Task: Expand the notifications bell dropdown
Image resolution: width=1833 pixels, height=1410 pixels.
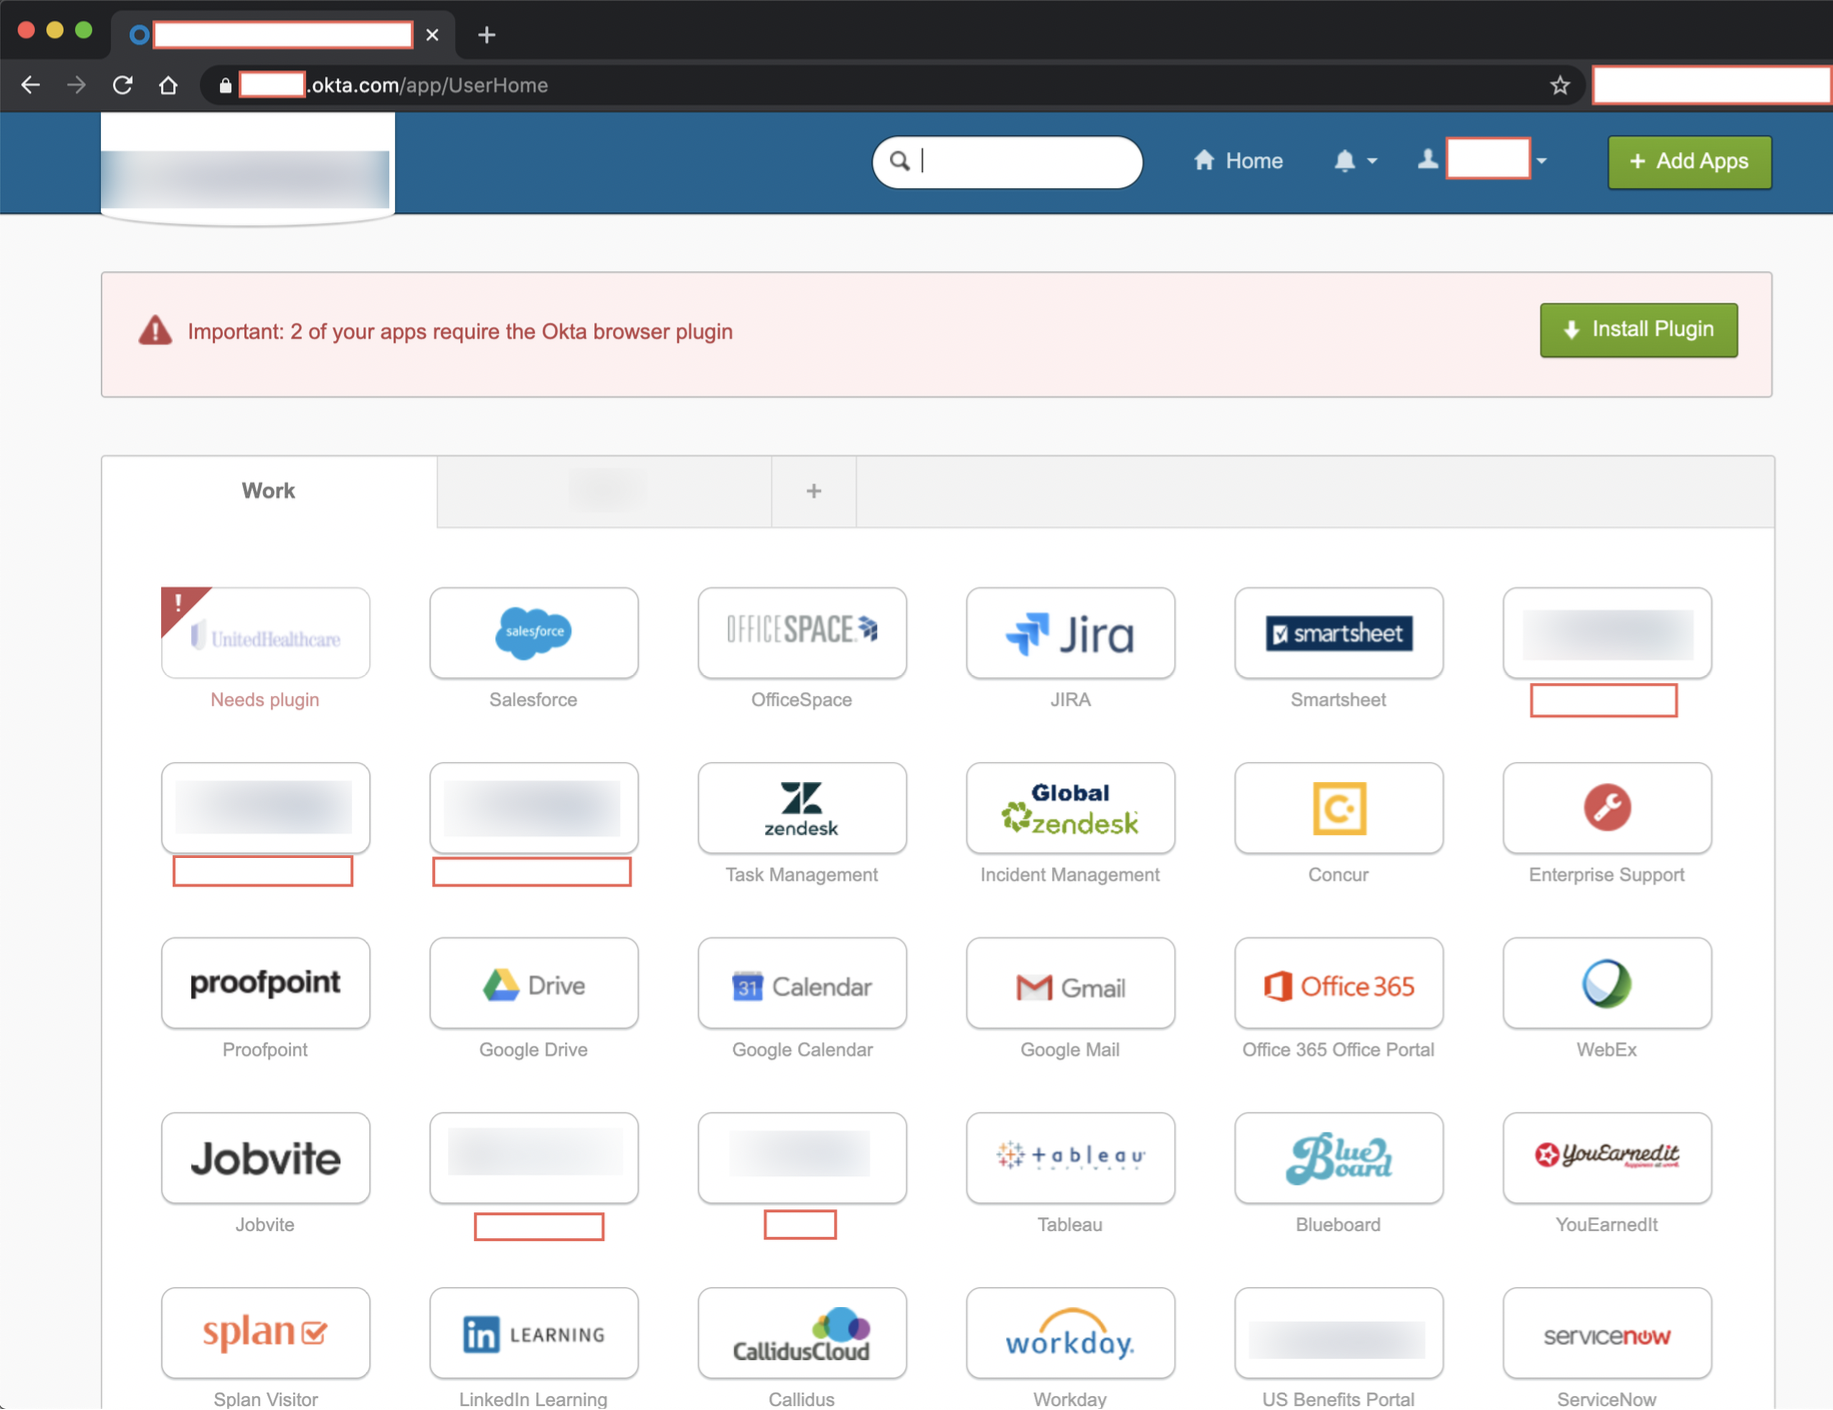Action: tap(1355, 161)
